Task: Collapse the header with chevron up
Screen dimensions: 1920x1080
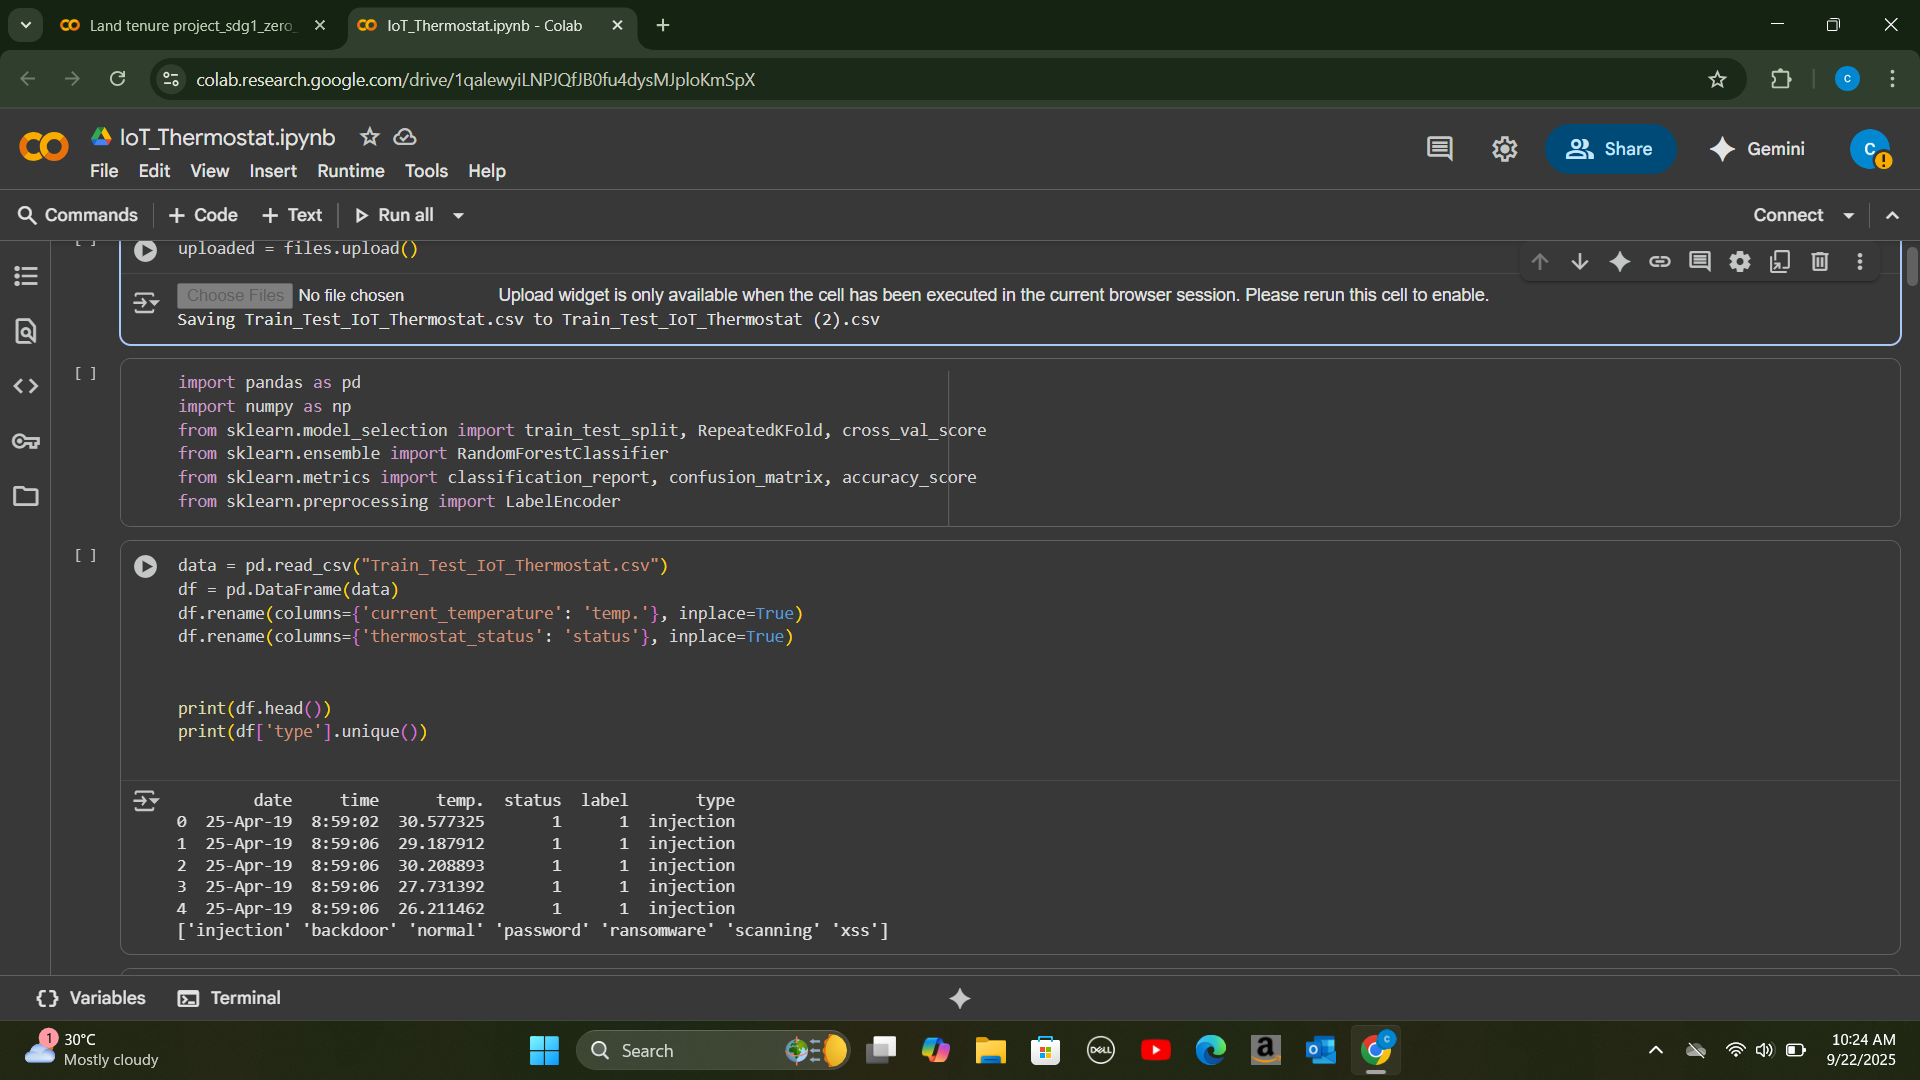Action: coord(1892,216)
